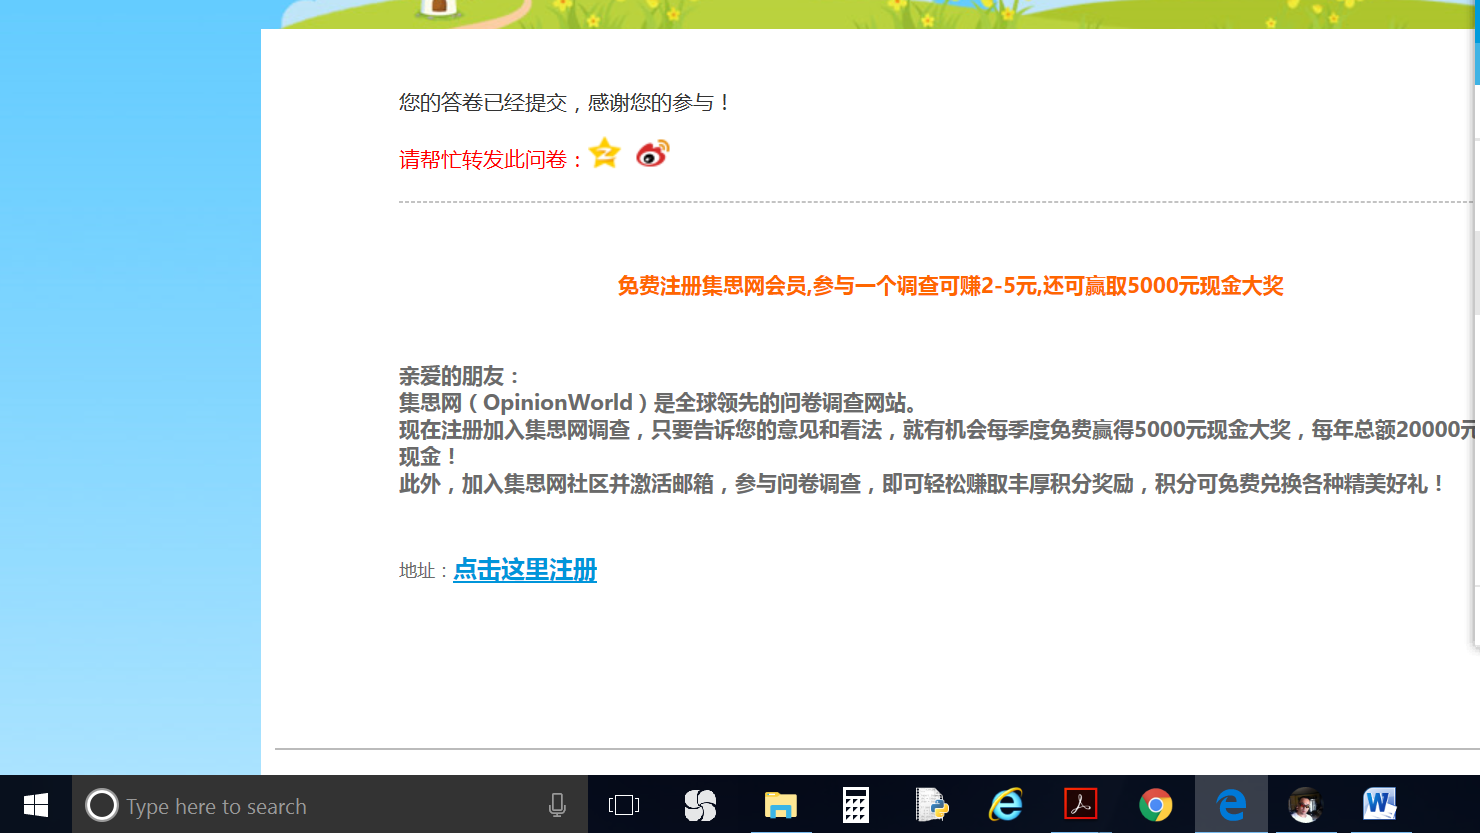Screen dimensions: 1480x833
Task: Share survey via the yellow star icon
Action: click(x=605, y=153)
